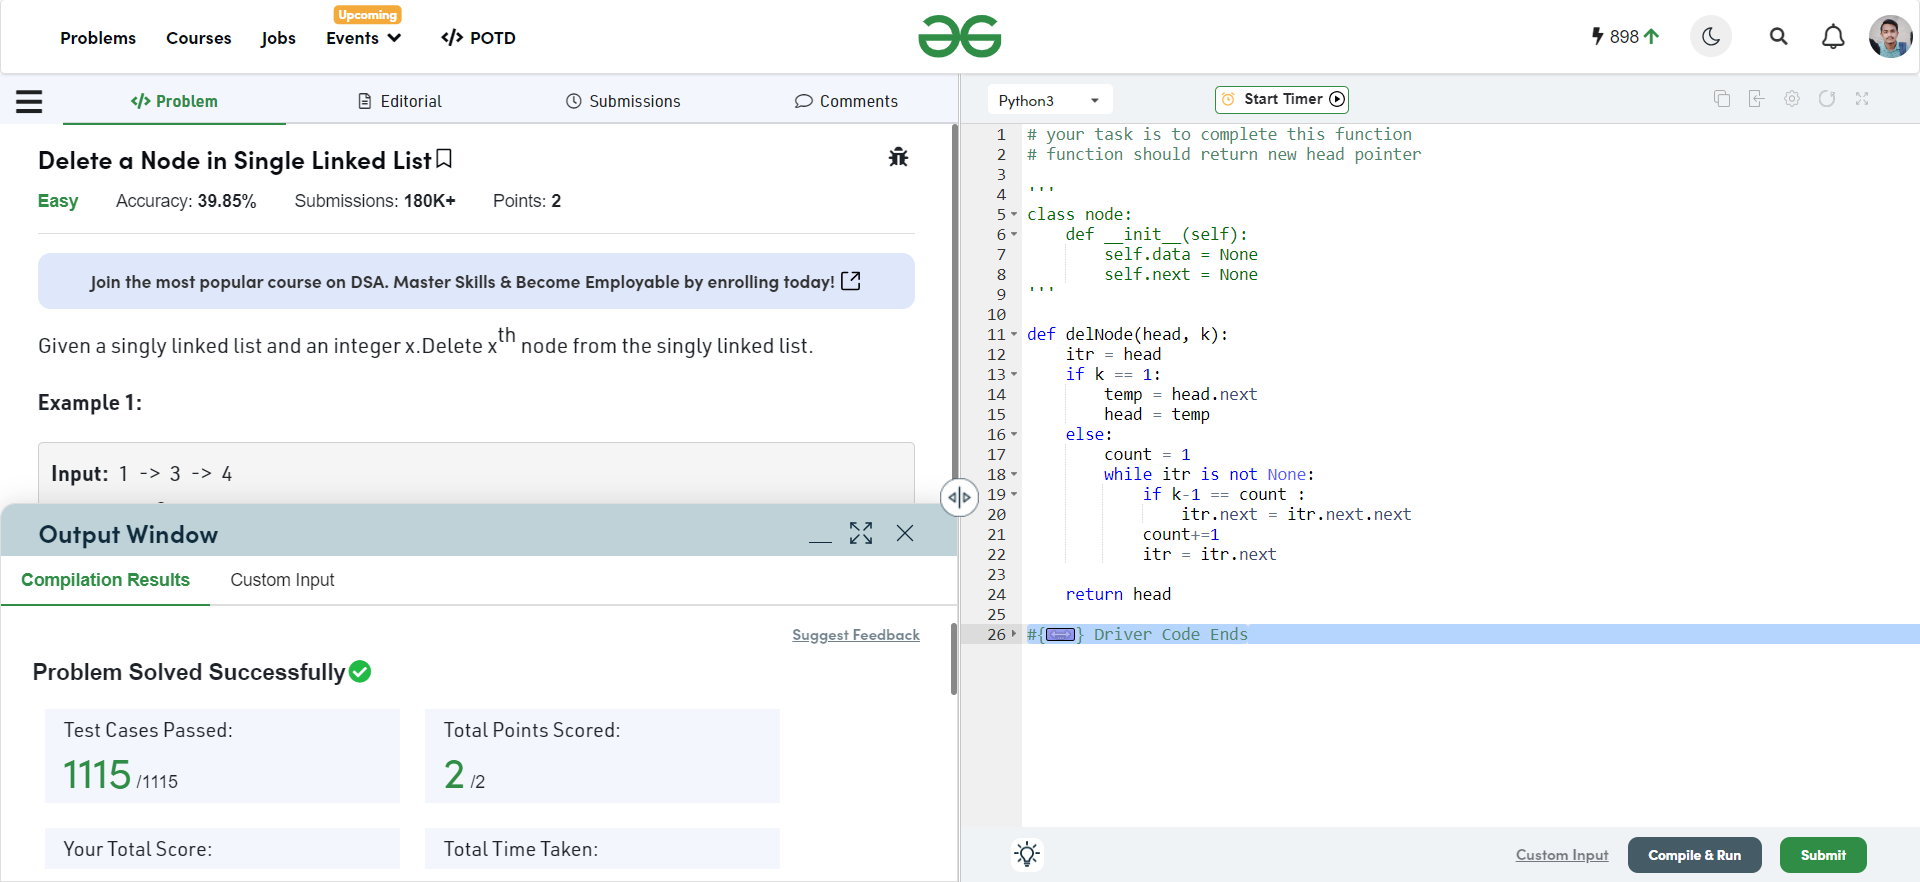Viewport: 1920px width, 882px height.
Task: Click the 'Easy' difficulty label
Action: (58, 201)
